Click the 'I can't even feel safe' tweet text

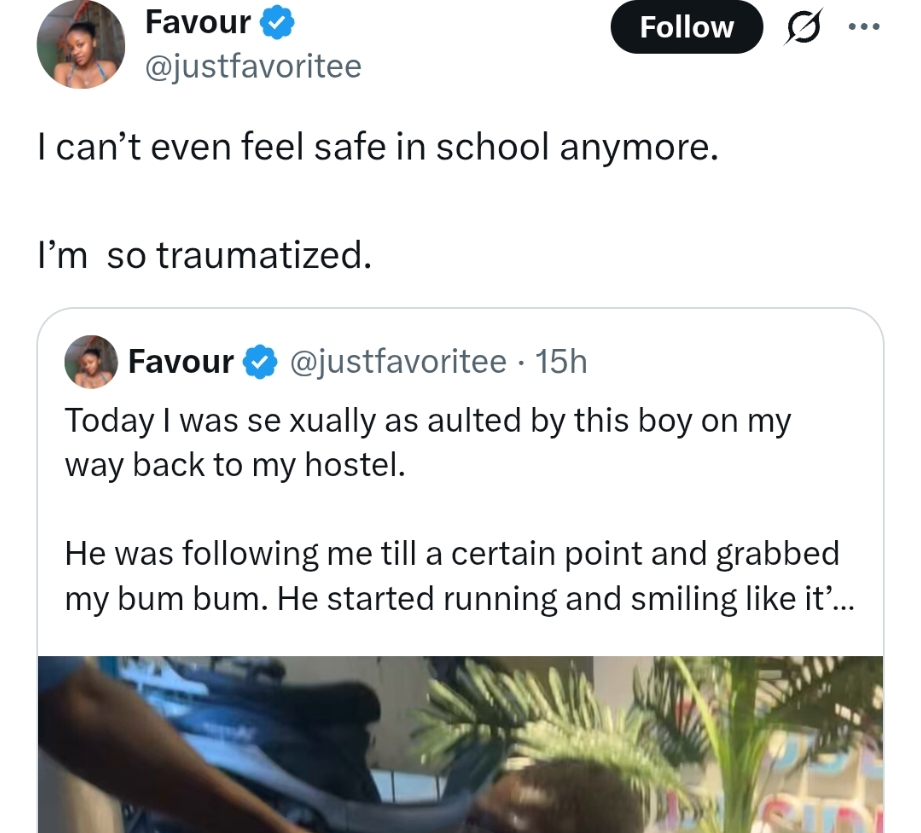(x=378, y=147)
